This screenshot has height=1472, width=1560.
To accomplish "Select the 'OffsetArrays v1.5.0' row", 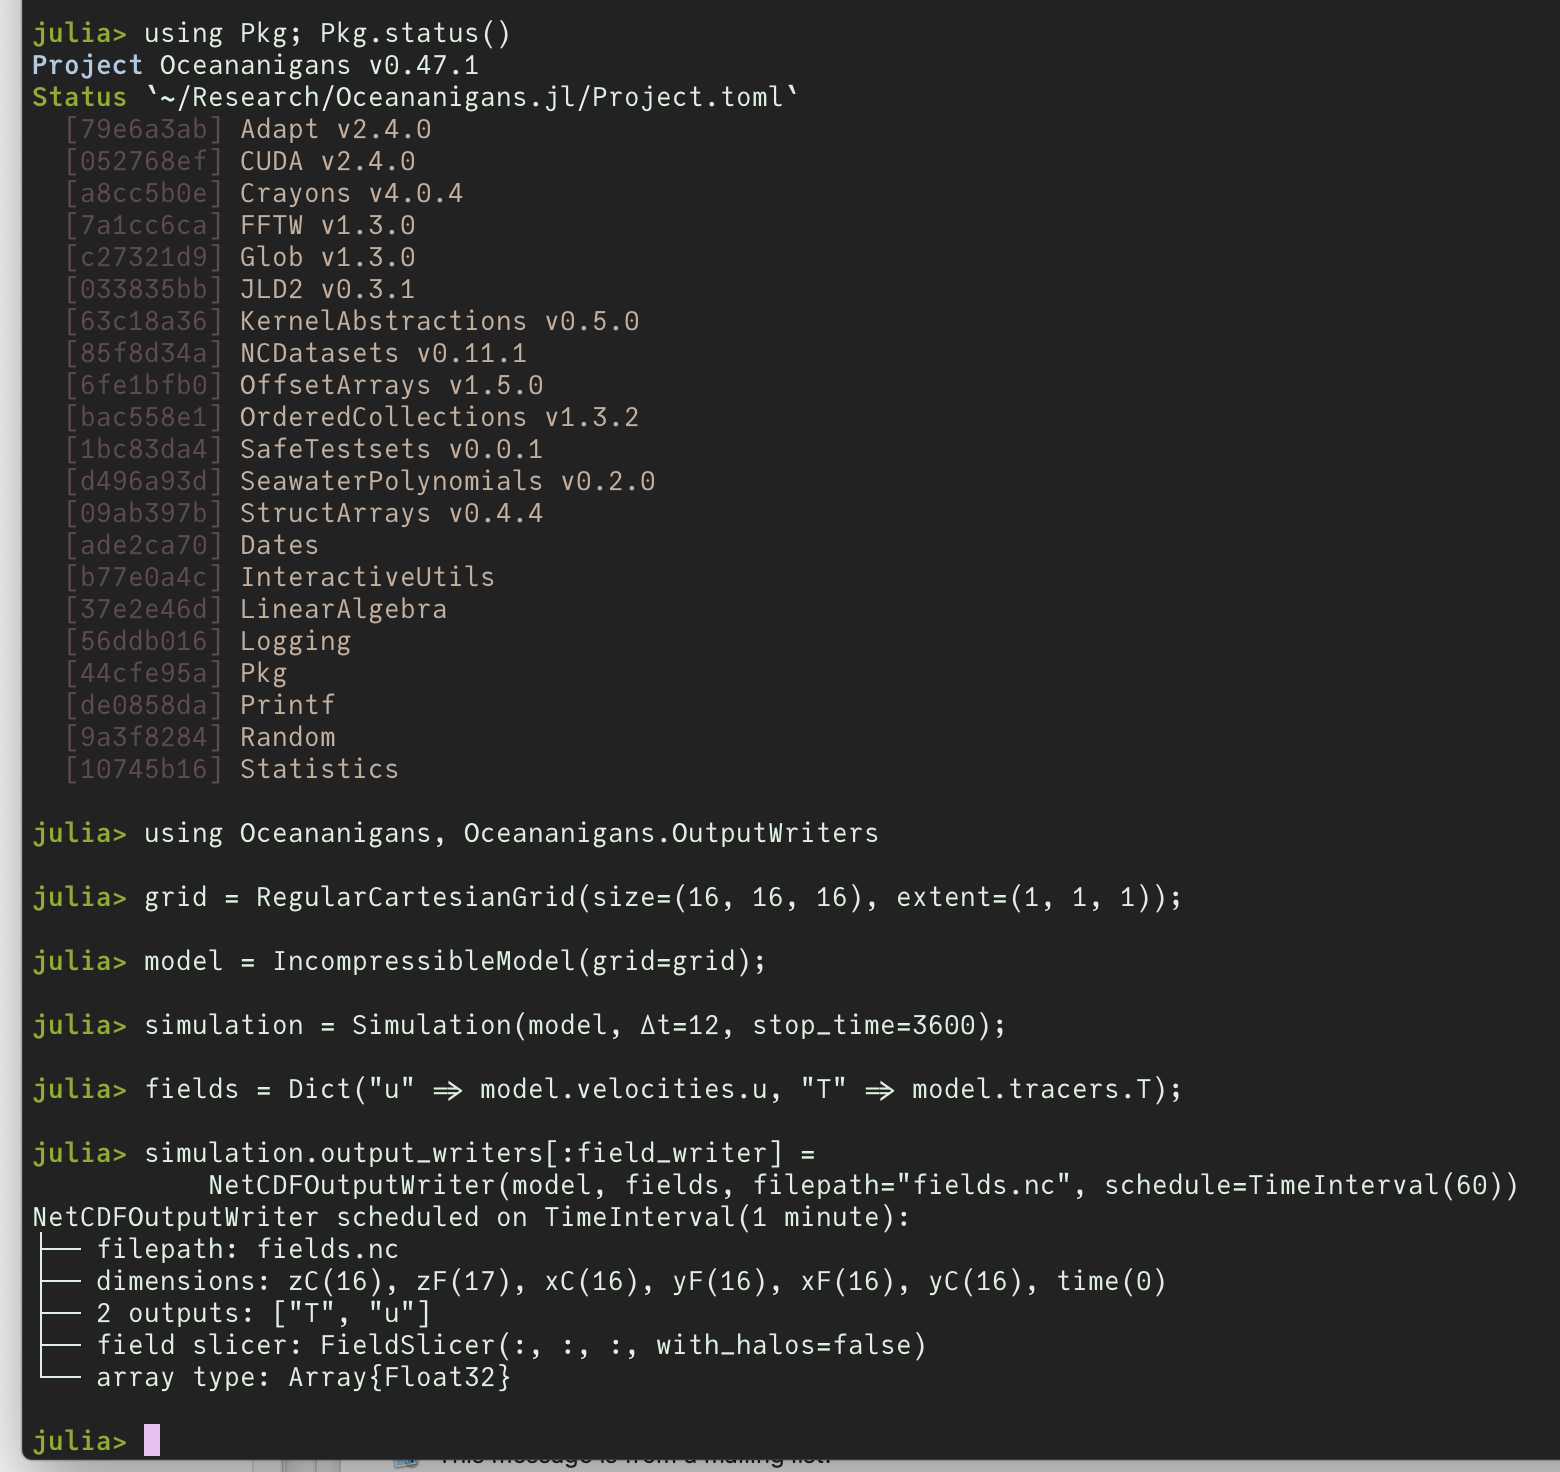I will click(x=304, y=385).
